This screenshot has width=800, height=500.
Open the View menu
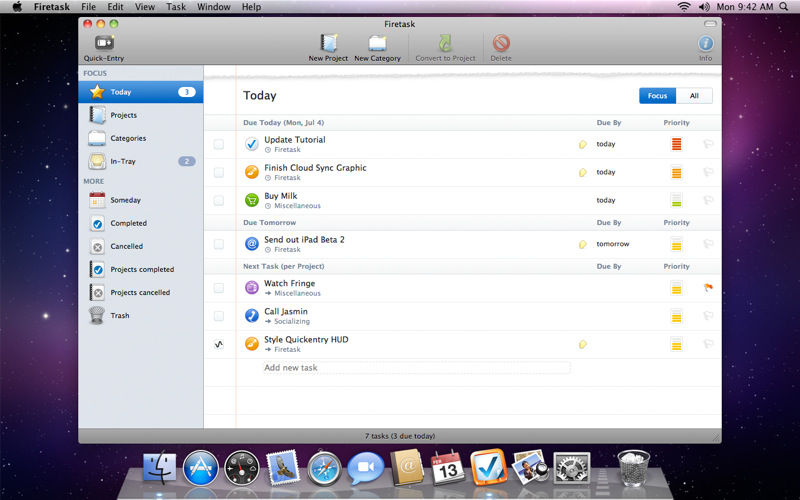point(144,7)
